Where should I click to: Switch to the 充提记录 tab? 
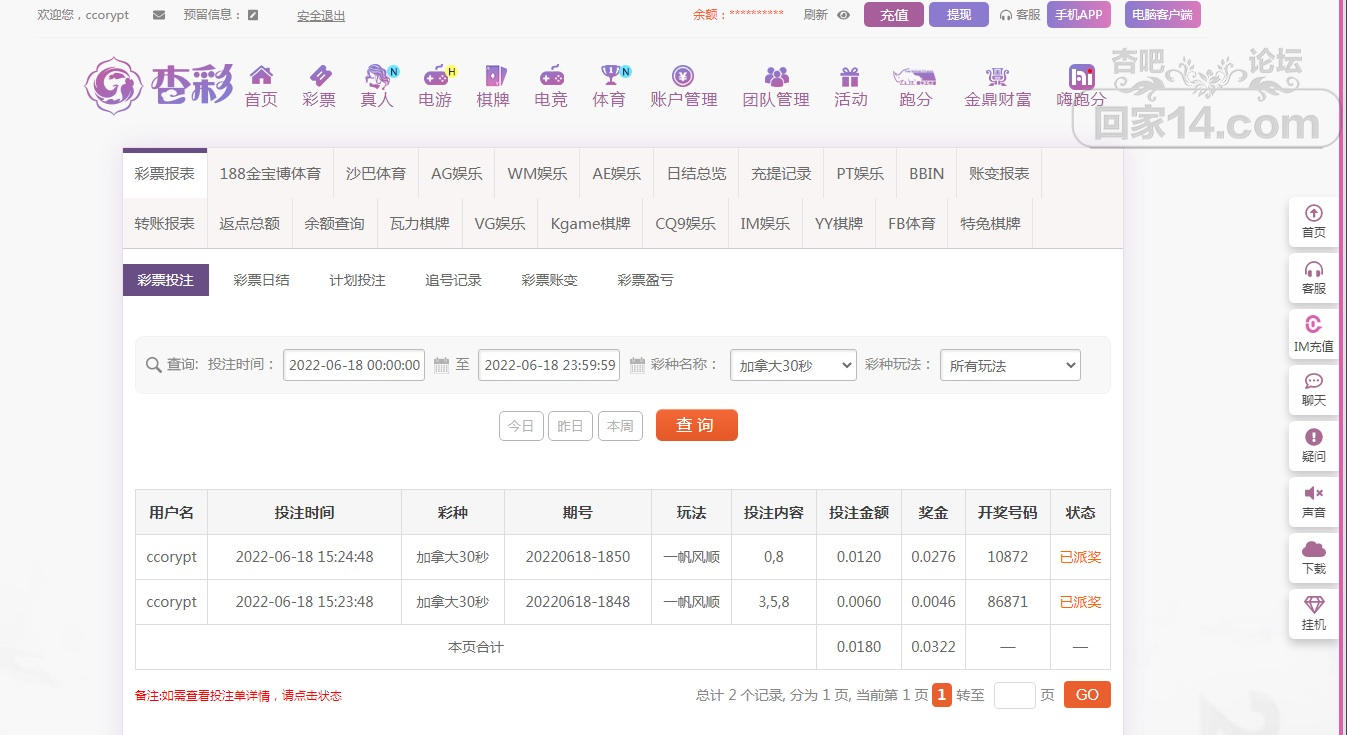tap(781, 173)
